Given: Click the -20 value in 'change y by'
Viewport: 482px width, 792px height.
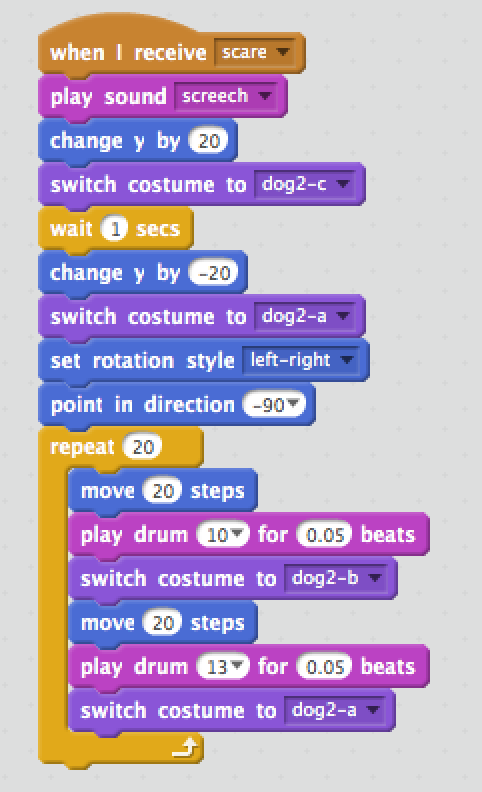Looking at the screenshot, I should [x=213, y=273].
